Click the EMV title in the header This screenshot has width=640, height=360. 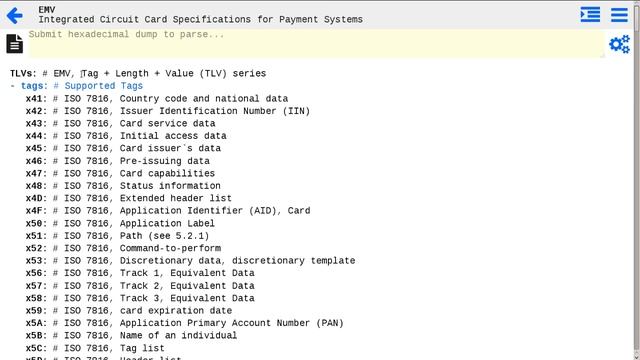click(x=47, y=9)
